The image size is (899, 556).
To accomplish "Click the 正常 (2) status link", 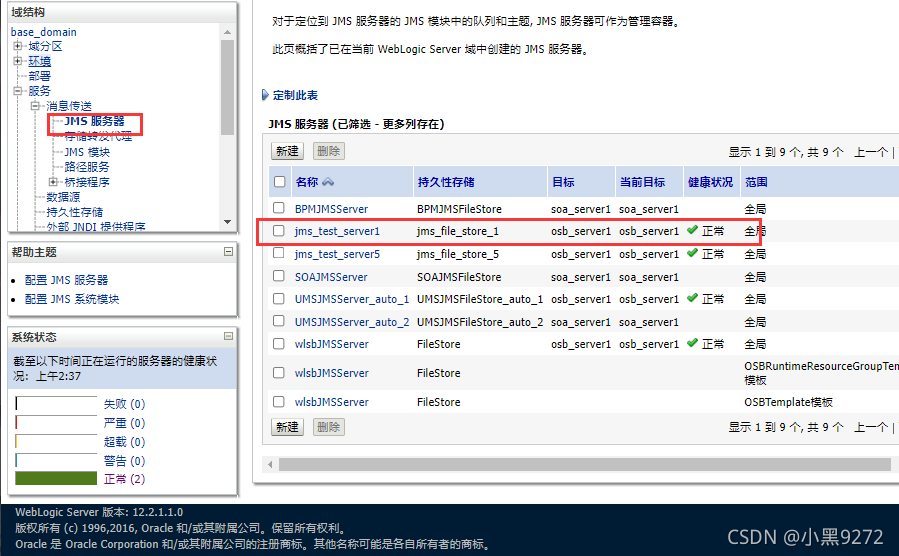I will [x=124, y=479].
